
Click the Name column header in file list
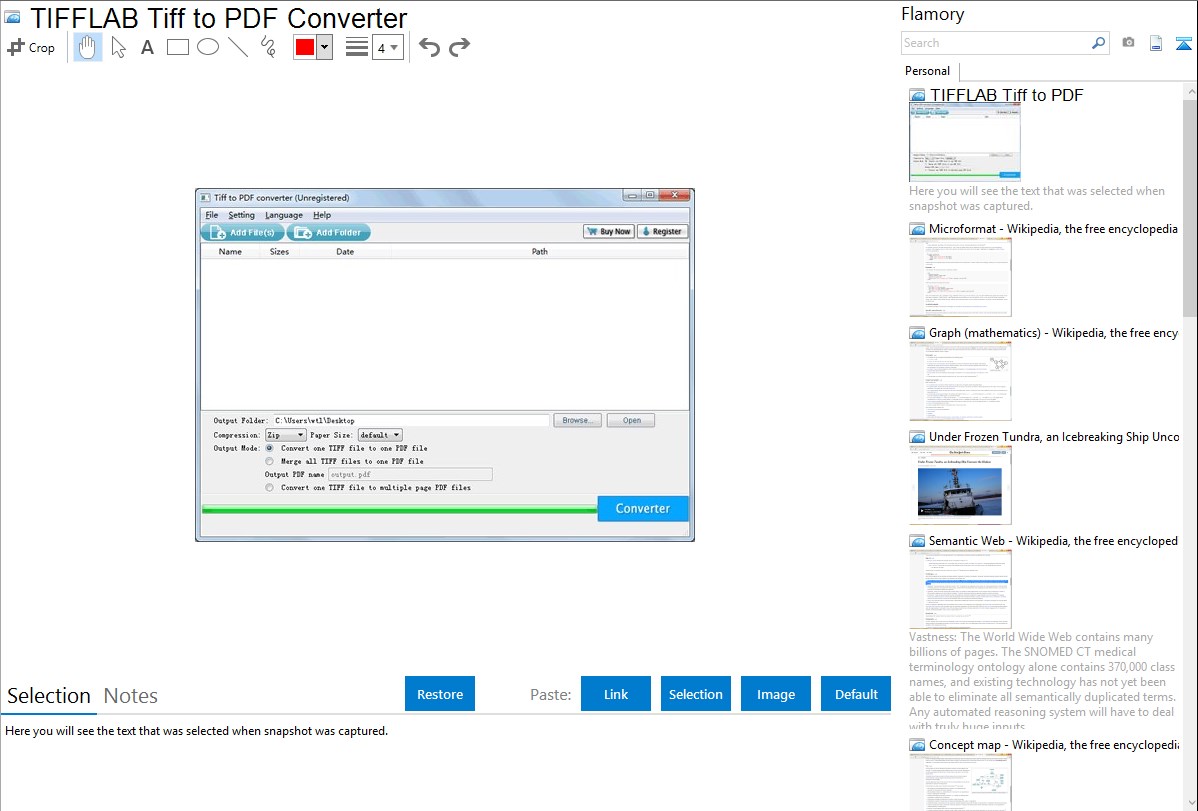(x=230, y=251)
